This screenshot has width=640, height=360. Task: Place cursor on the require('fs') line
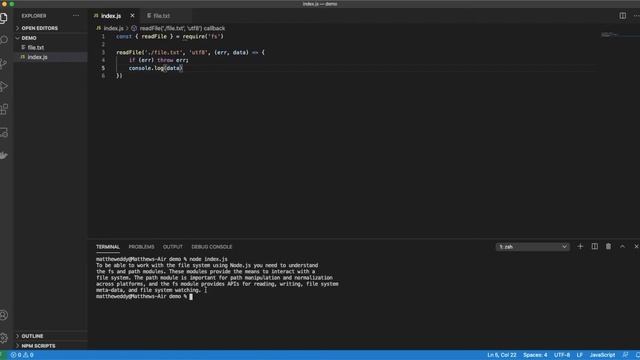[170, 36]
